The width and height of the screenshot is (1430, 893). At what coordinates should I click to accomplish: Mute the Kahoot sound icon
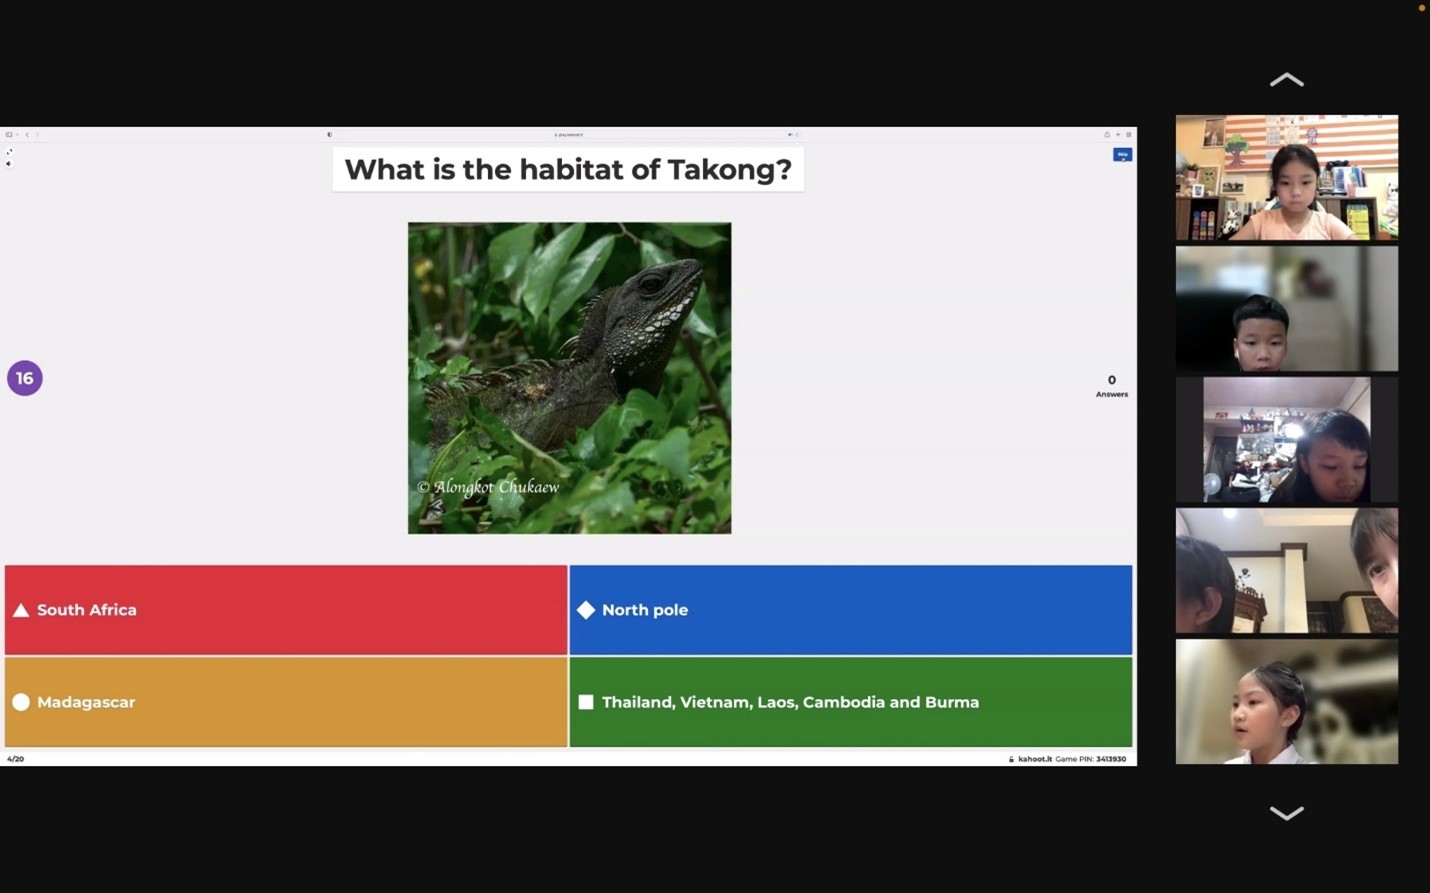point(9,163)
